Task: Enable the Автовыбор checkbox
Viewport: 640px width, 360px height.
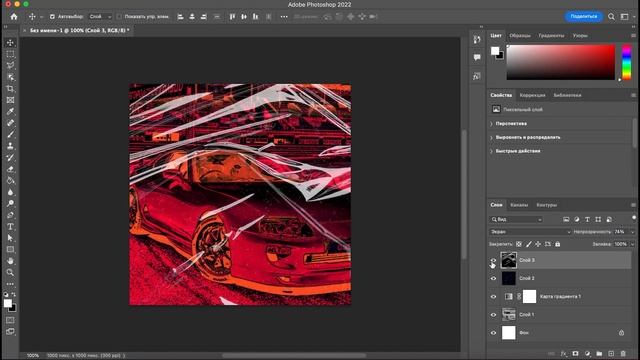Action: coord(52,17)
